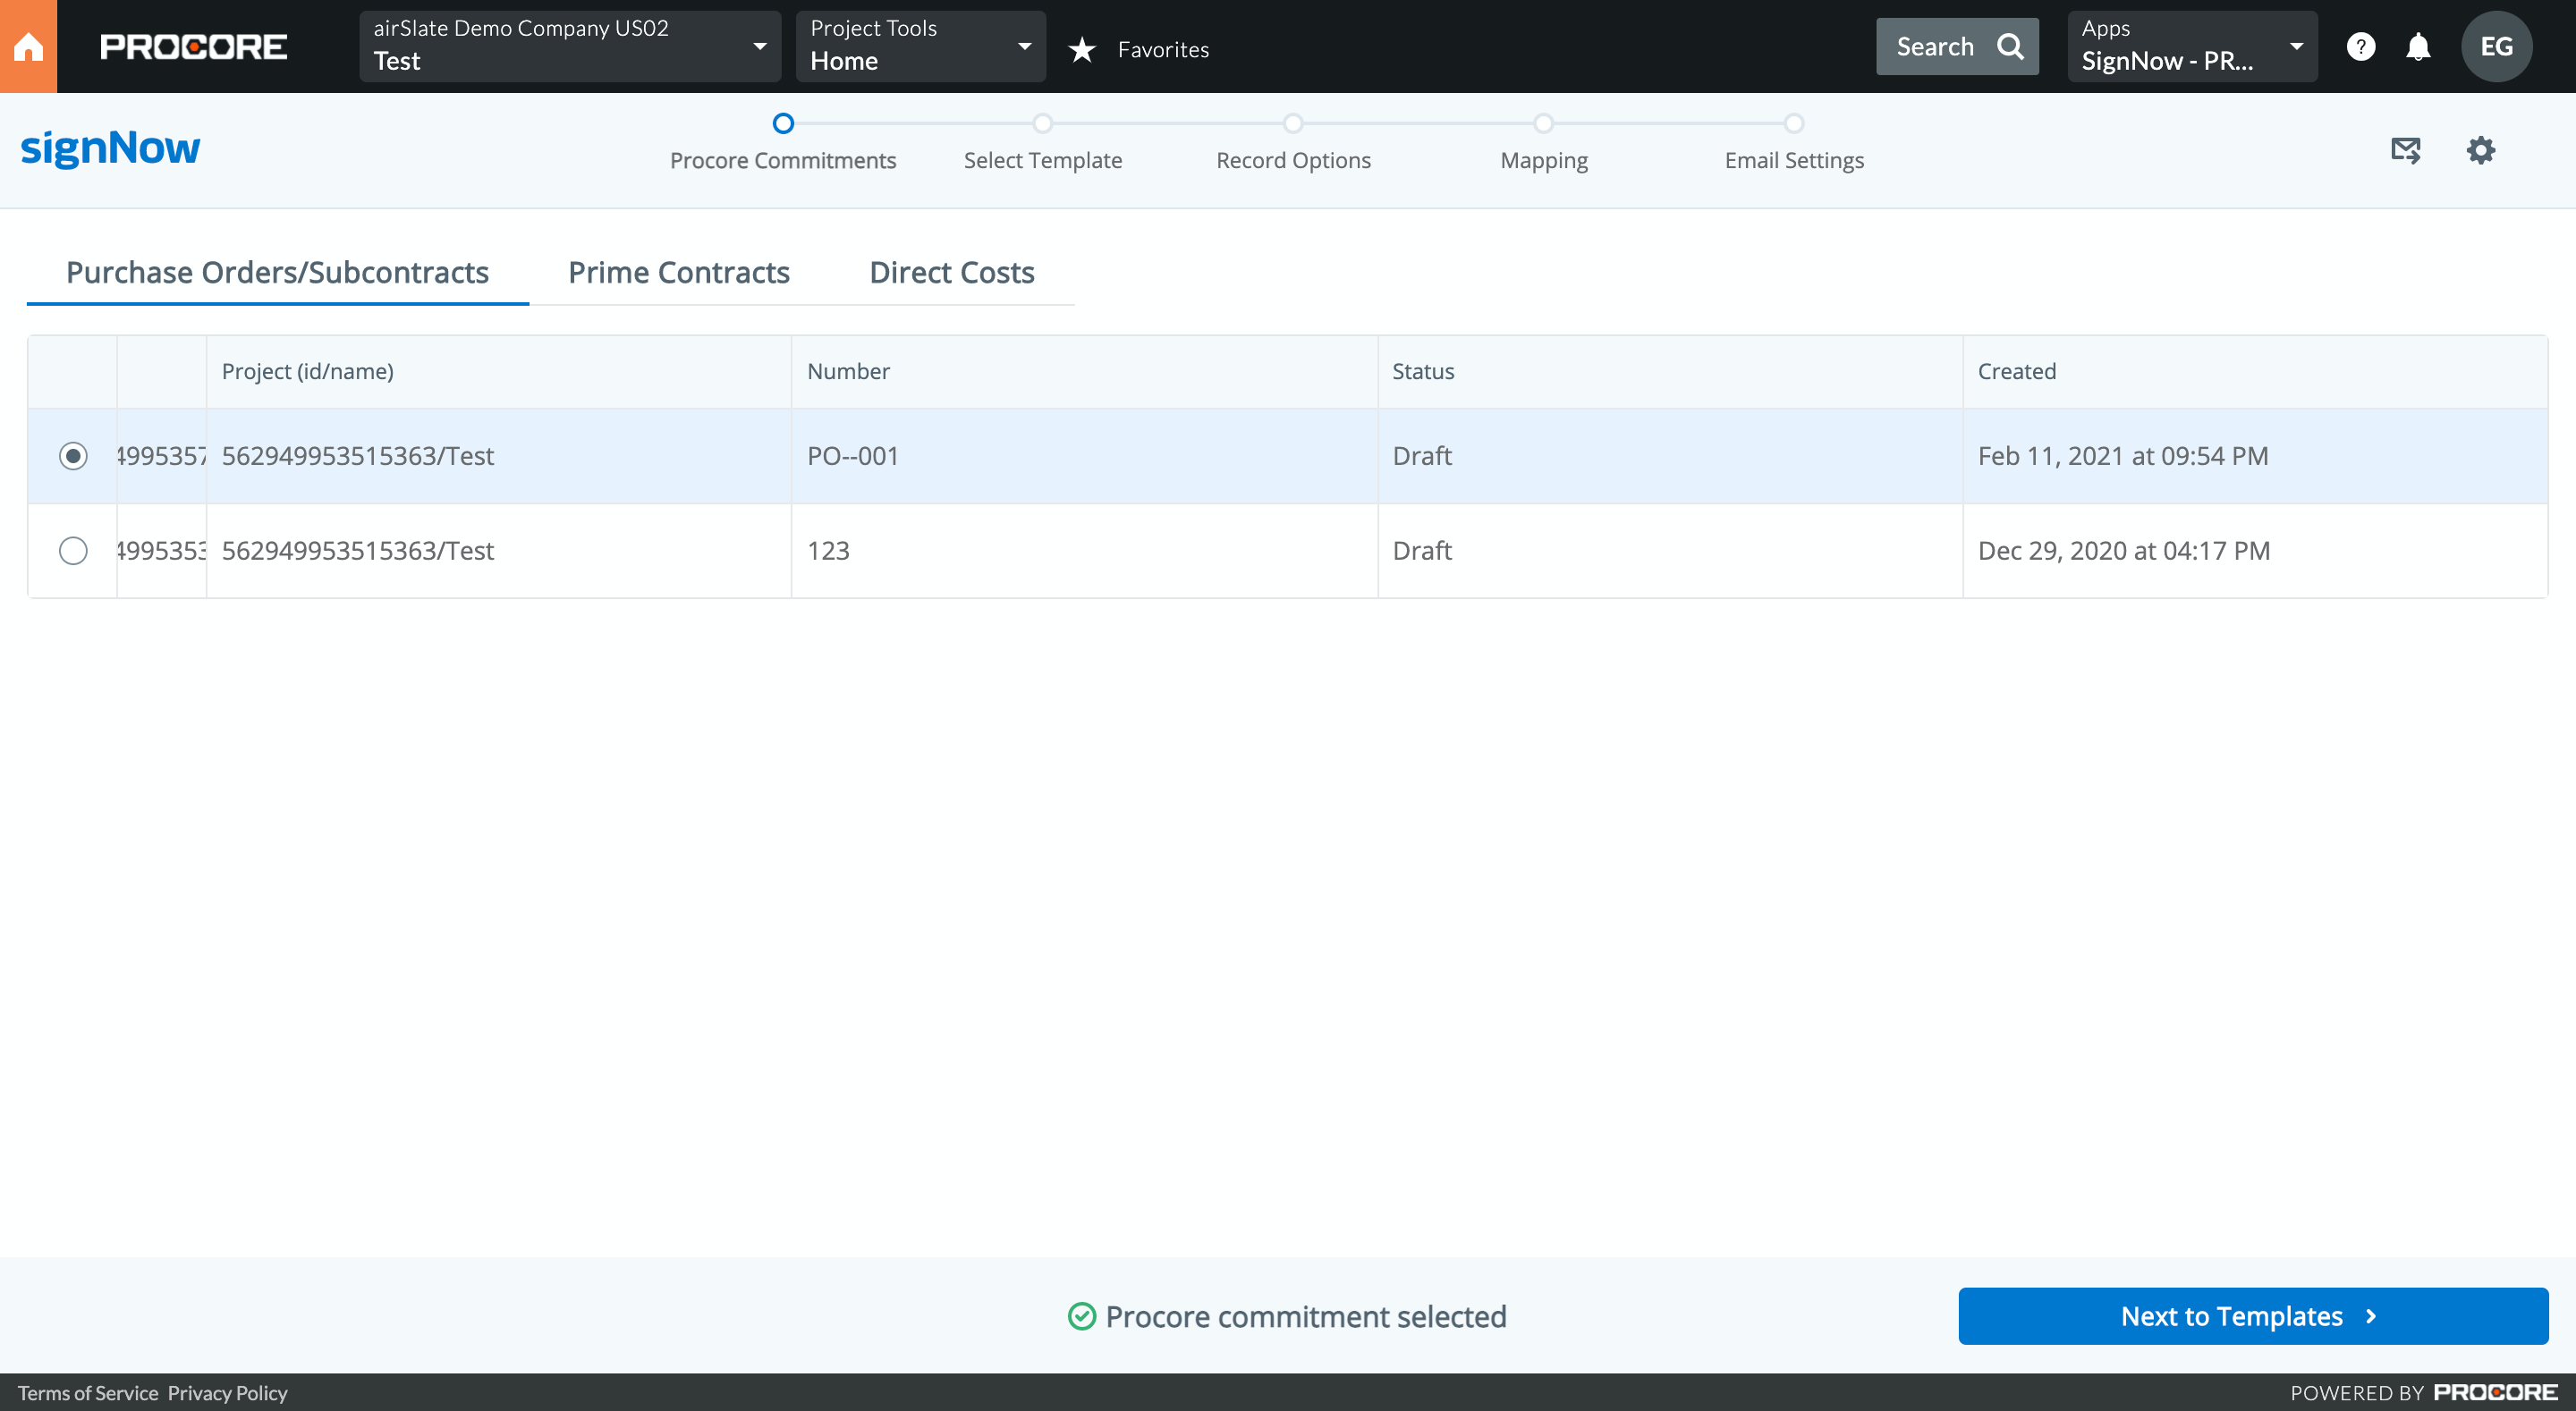Switch to Prime Contracts tab
This screenshot has height=1411, width=2576.
[679, 272]
